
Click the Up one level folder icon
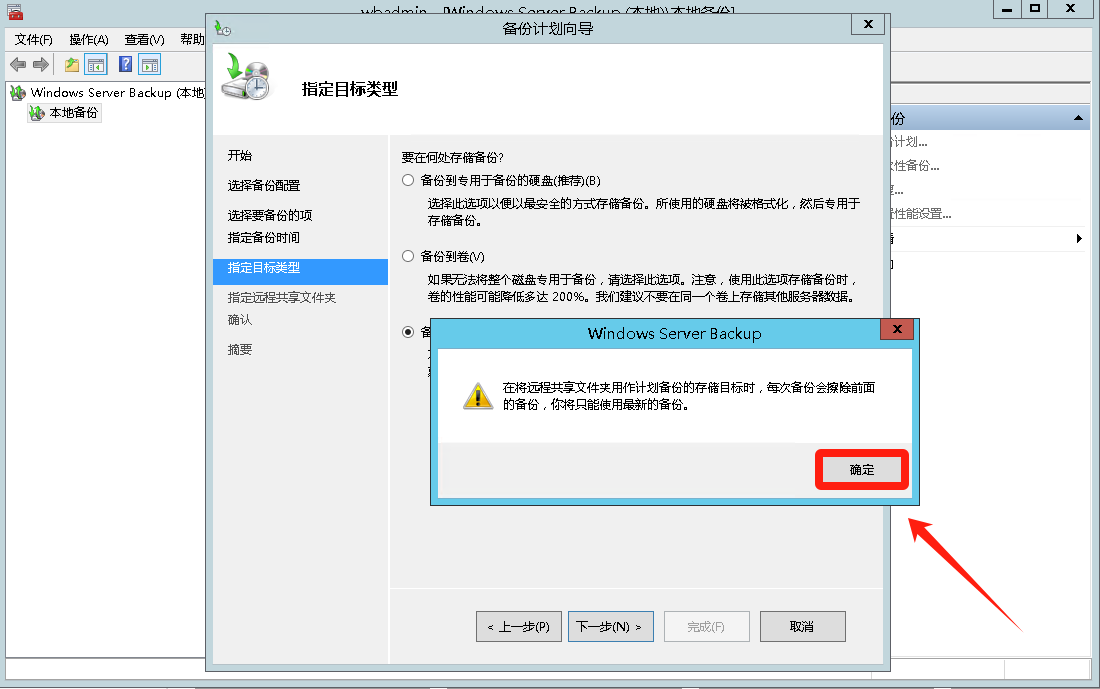[72, 65]
